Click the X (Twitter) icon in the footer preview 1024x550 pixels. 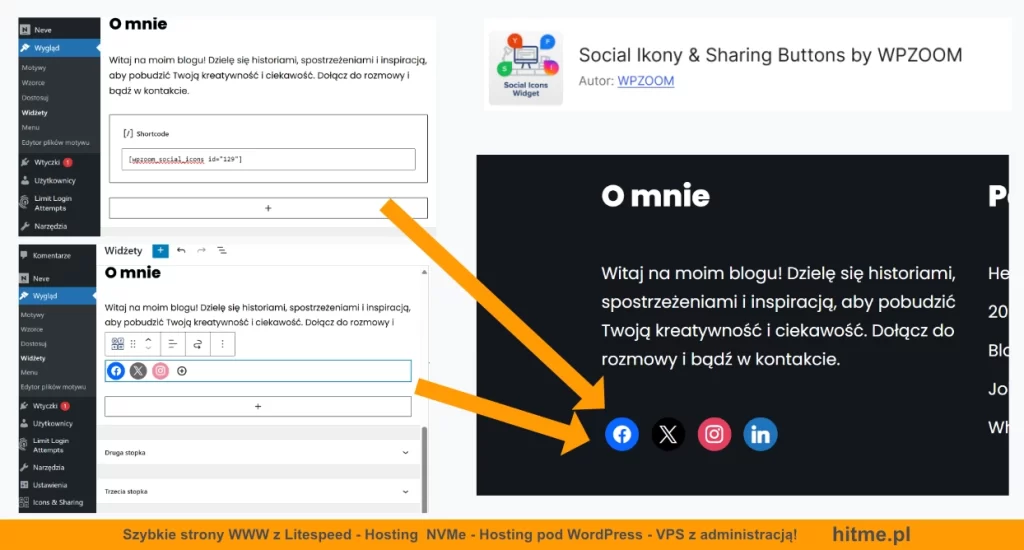[x=668, y=434]
